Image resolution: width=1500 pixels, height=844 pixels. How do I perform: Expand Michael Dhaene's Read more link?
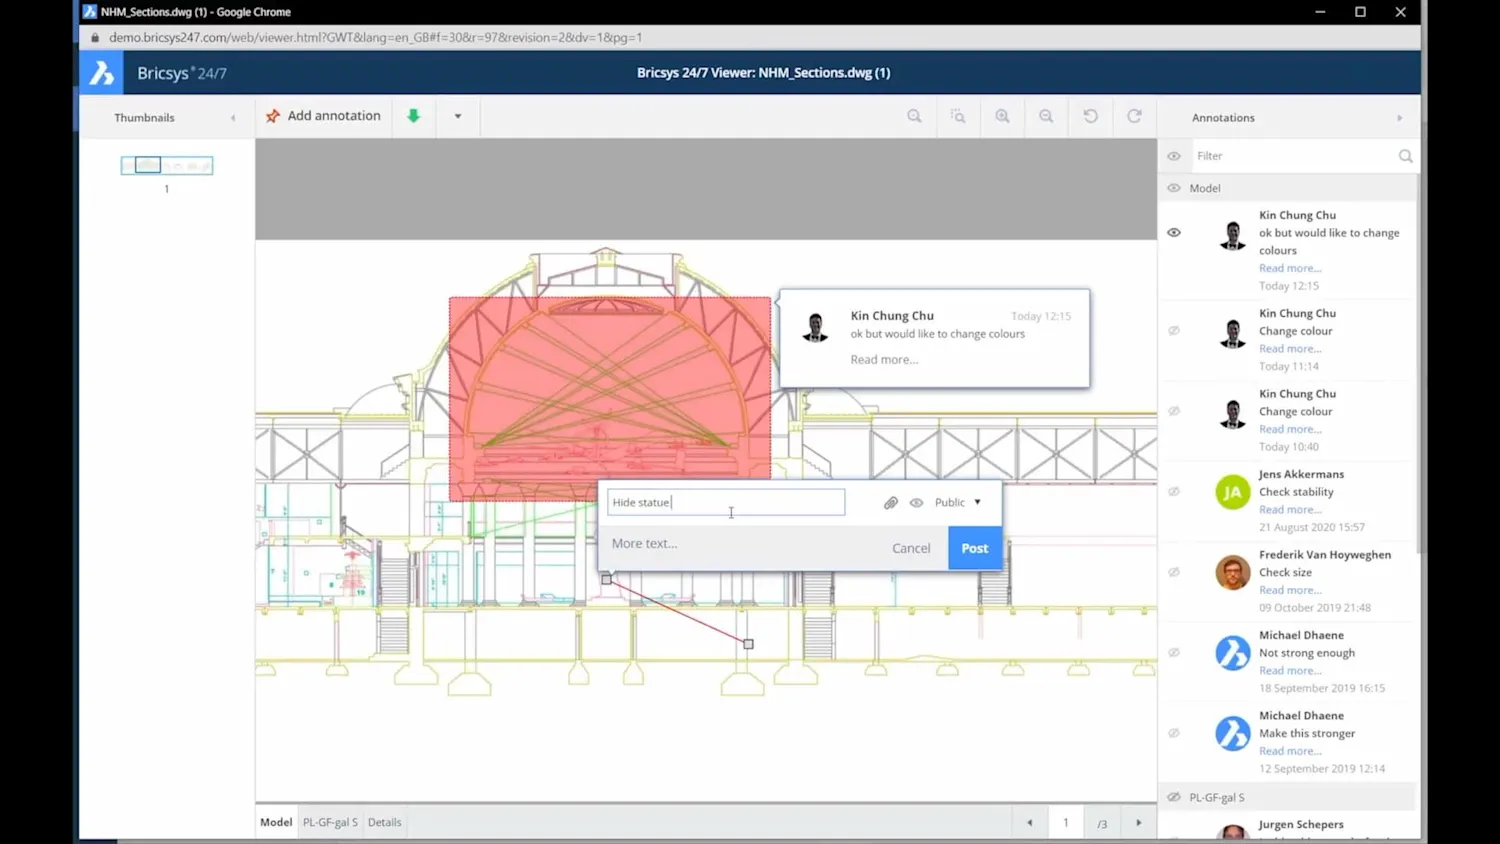[1290, 670]
